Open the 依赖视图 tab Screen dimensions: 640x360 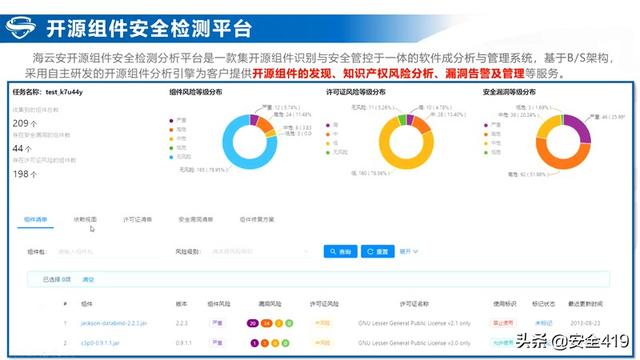coord(85,220)
